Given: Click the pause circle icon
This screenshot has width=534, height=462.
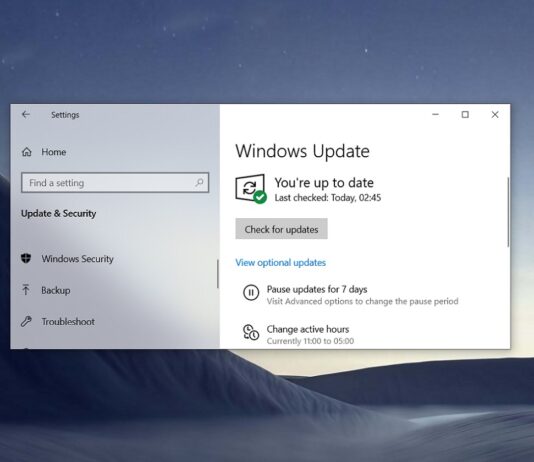Looking at the screenshot, I should pyautogui.click(x=251, y=293).
